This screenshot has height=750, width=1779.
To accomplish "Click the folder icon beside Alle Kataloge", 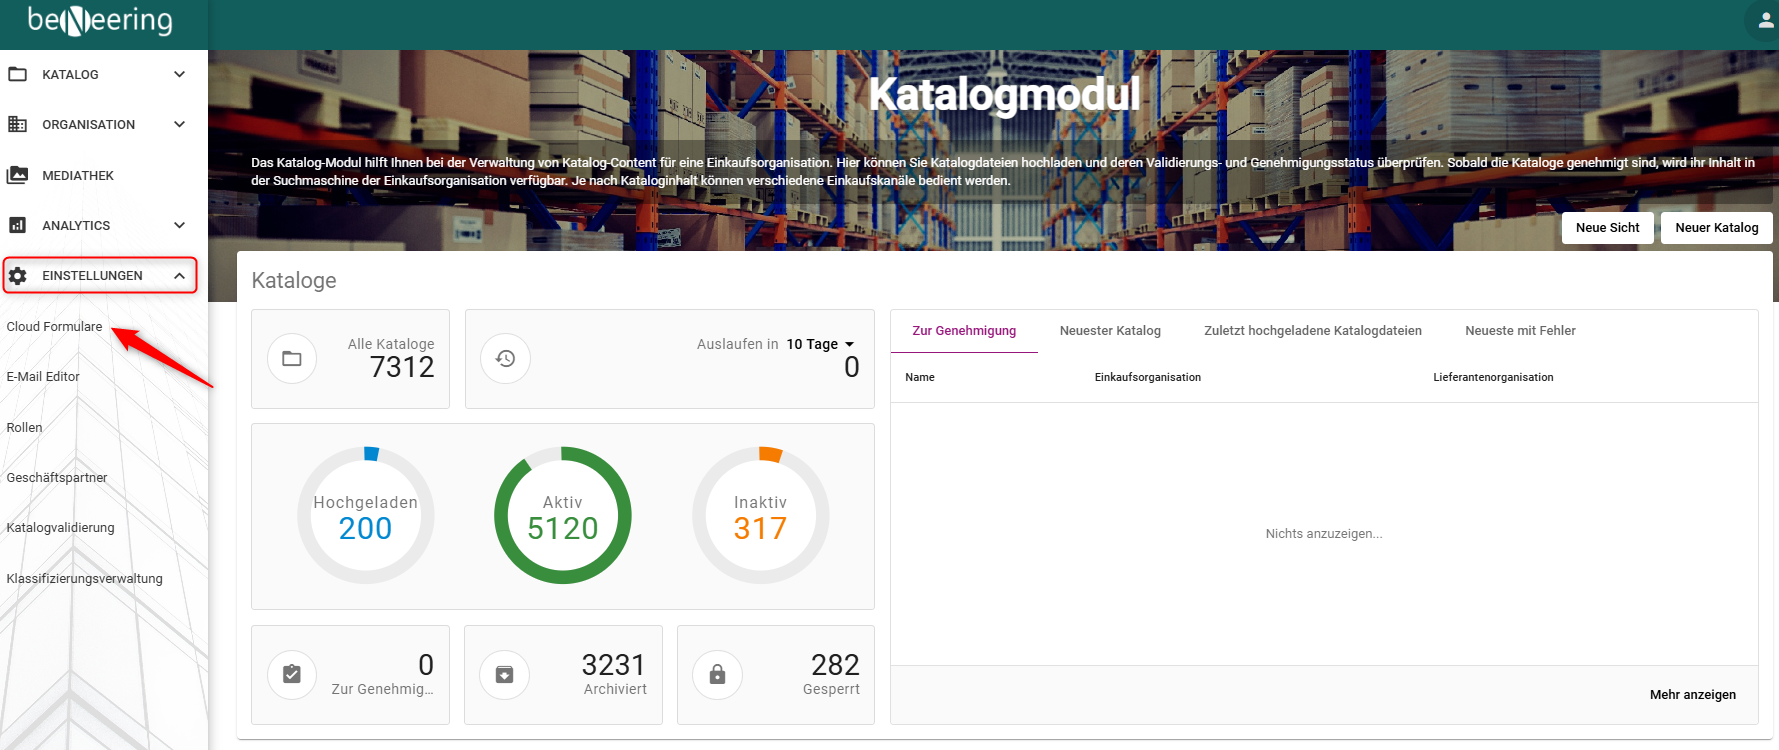I will [292, 358].
